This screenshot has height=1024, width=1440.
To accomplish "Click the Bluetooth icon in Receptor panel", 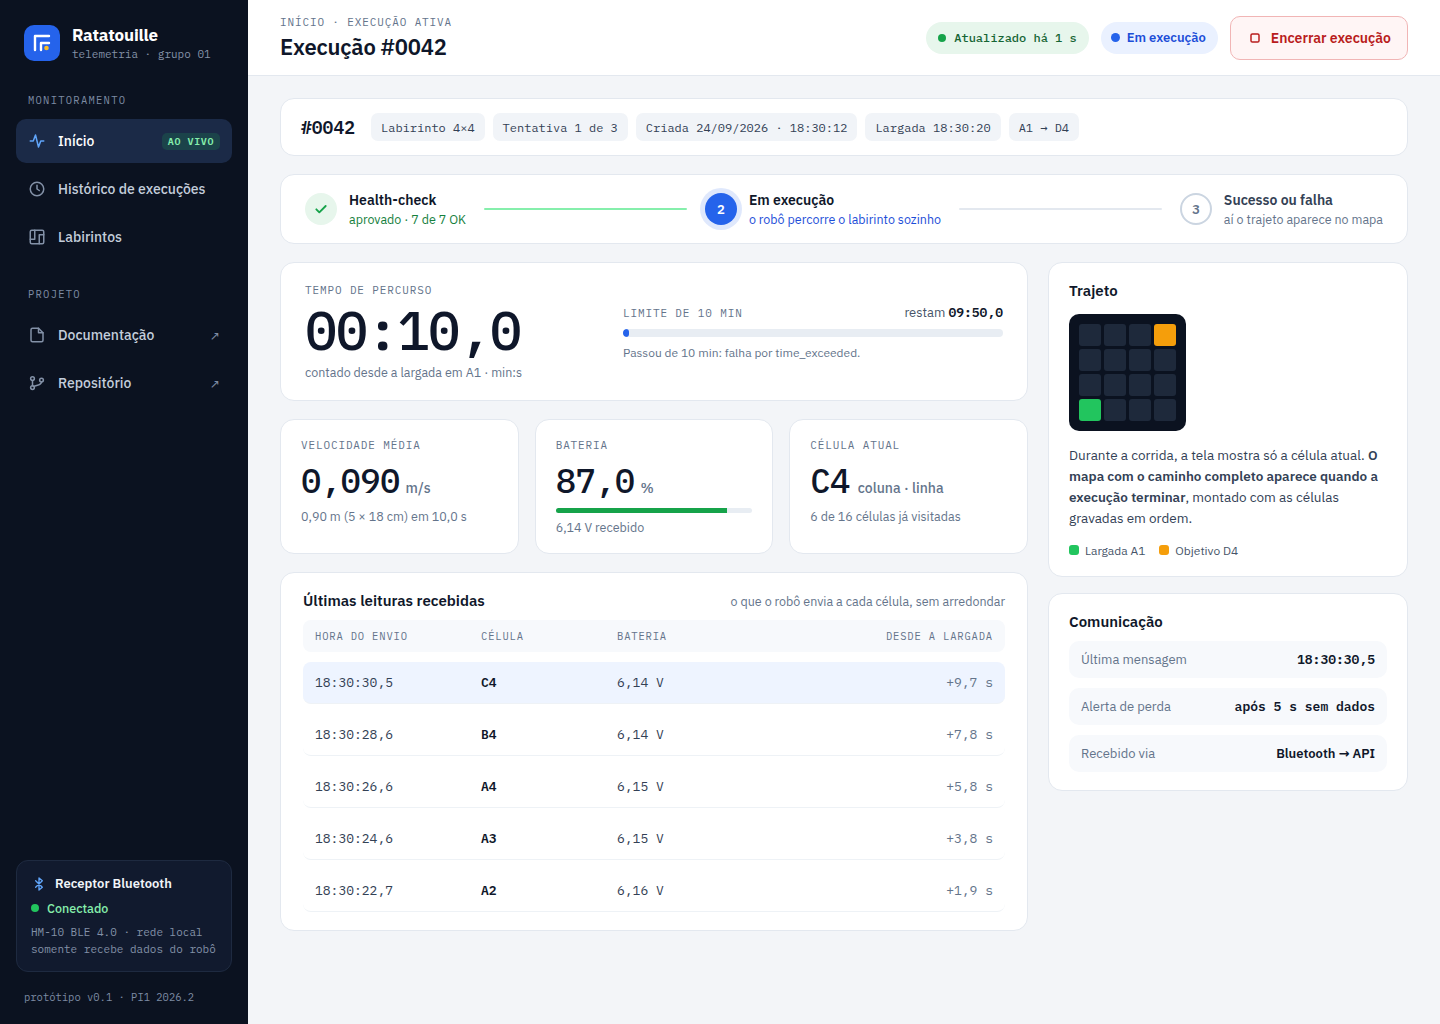I will pos(39,884).
